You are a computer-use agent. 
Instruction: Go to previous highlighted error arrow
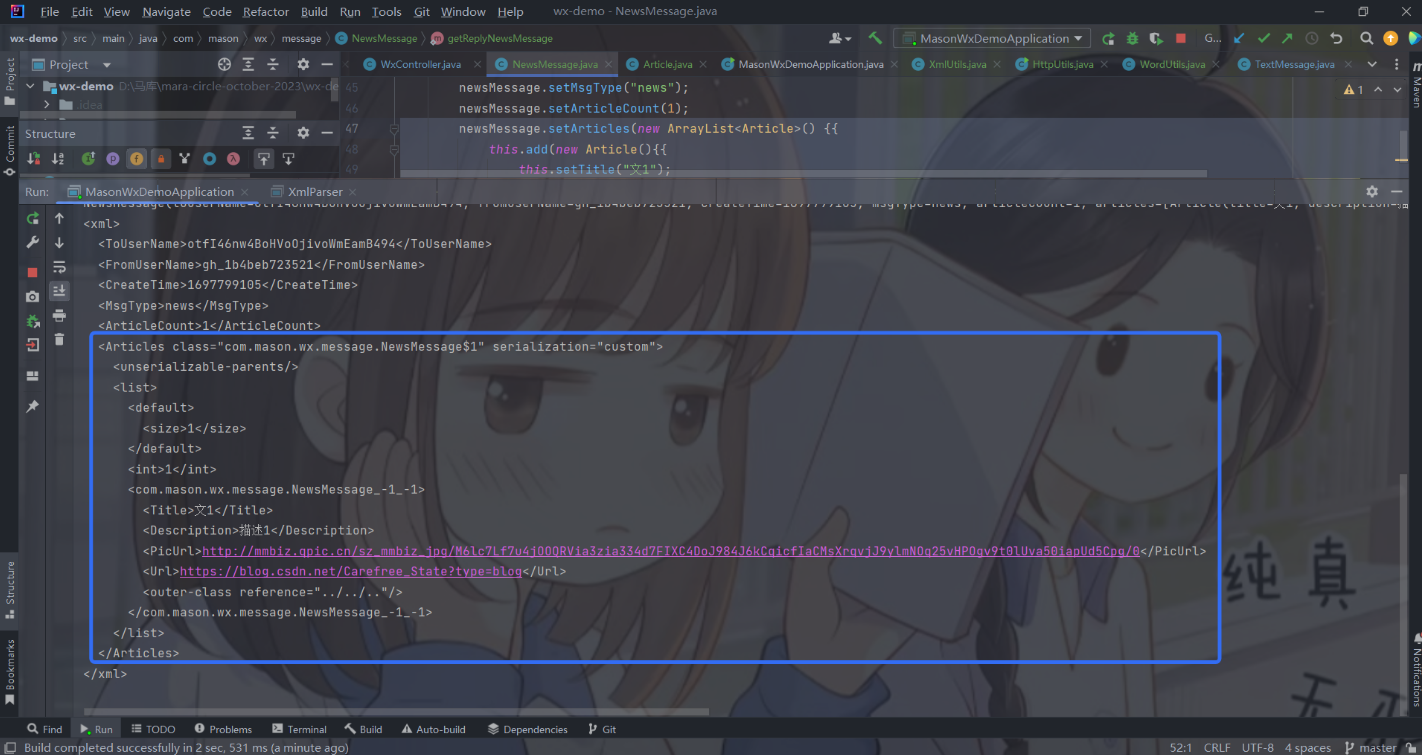(x=1378, y=89)
